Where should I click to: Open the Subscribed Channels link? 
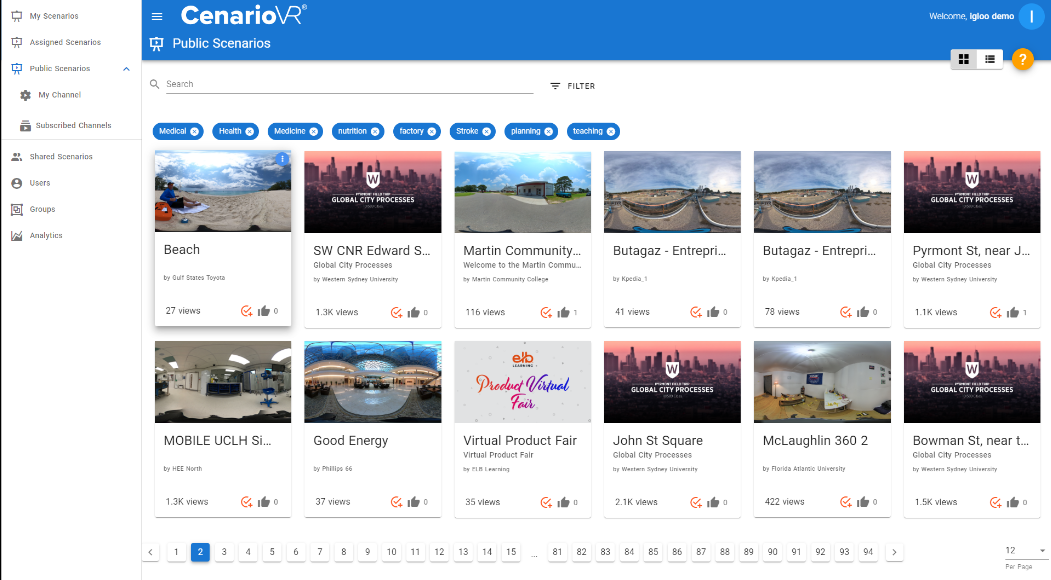[73, 126]
